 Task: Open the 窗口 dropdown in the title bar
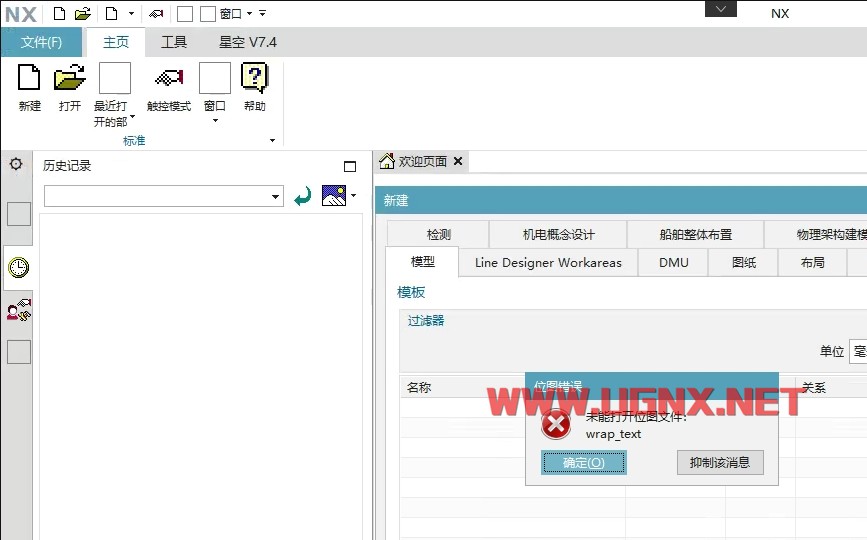(x=236, y=13)
